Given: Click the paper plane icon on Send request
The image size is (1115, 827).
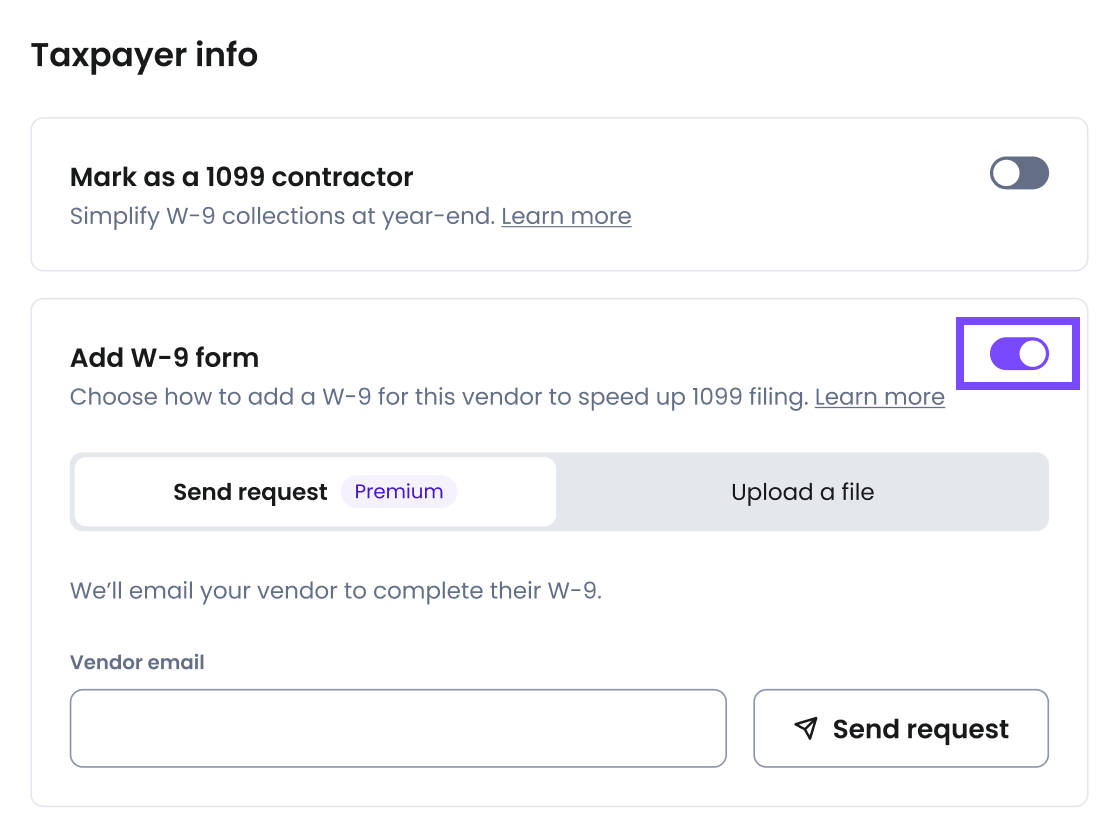Looking at the screenshot, I should (806, 728).
